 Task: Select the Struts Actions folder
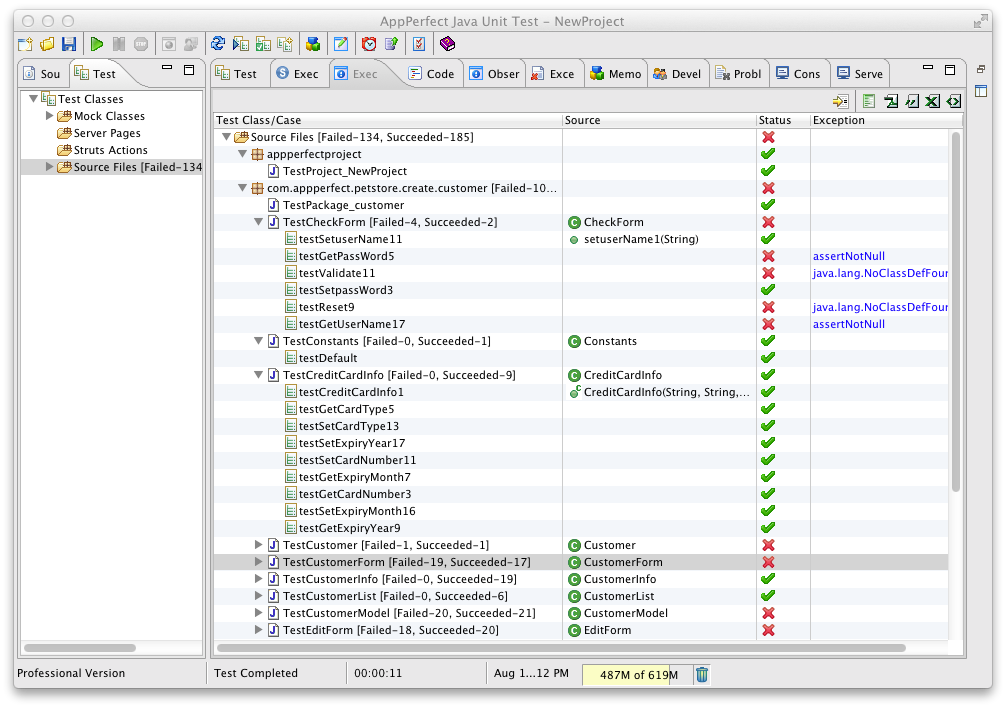point(103,150)
